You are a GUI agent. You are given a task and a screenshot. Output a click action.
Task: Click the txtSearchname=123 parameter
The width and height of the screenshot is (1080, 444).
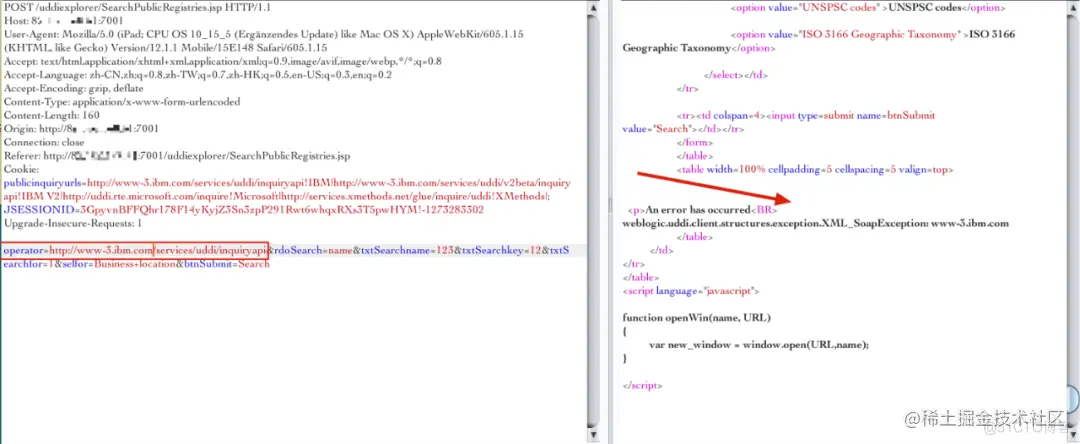point(406,251)
